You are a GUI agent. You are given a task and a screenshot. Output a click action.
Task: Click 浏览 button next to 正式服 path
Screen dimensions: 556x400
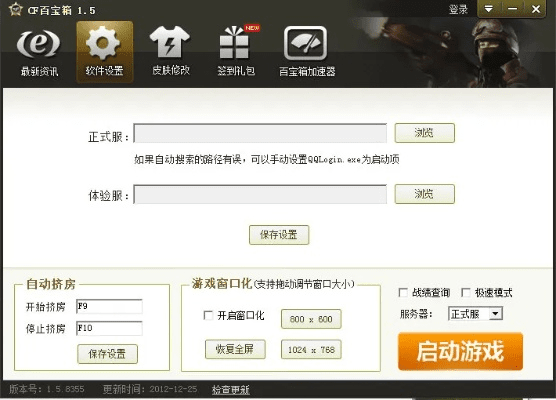pos(424,133)
